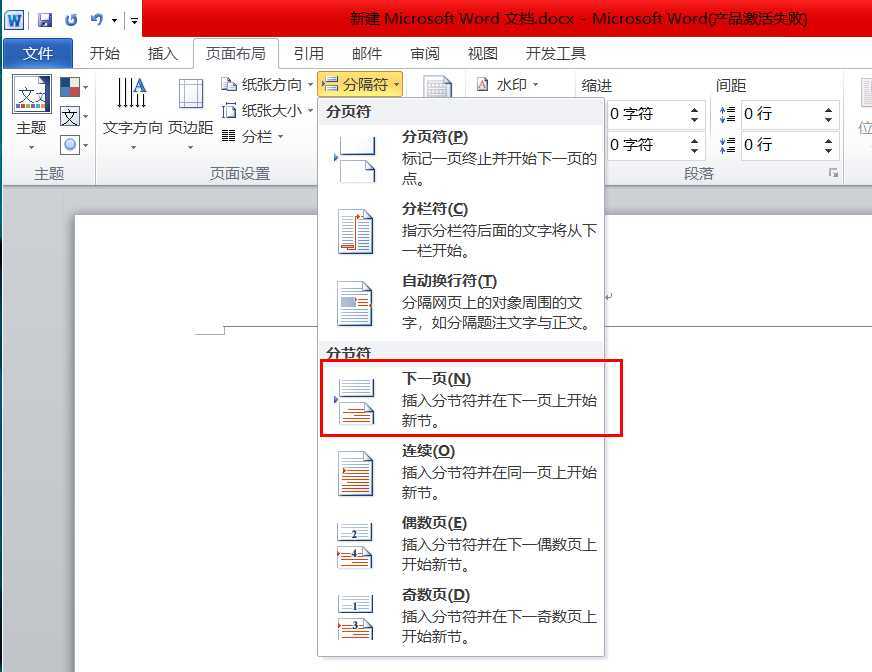The height and width of the screenshot is (672, 872).
Task: Switch to the 审阅 (Review) tab
Action: tap(425, 53)
